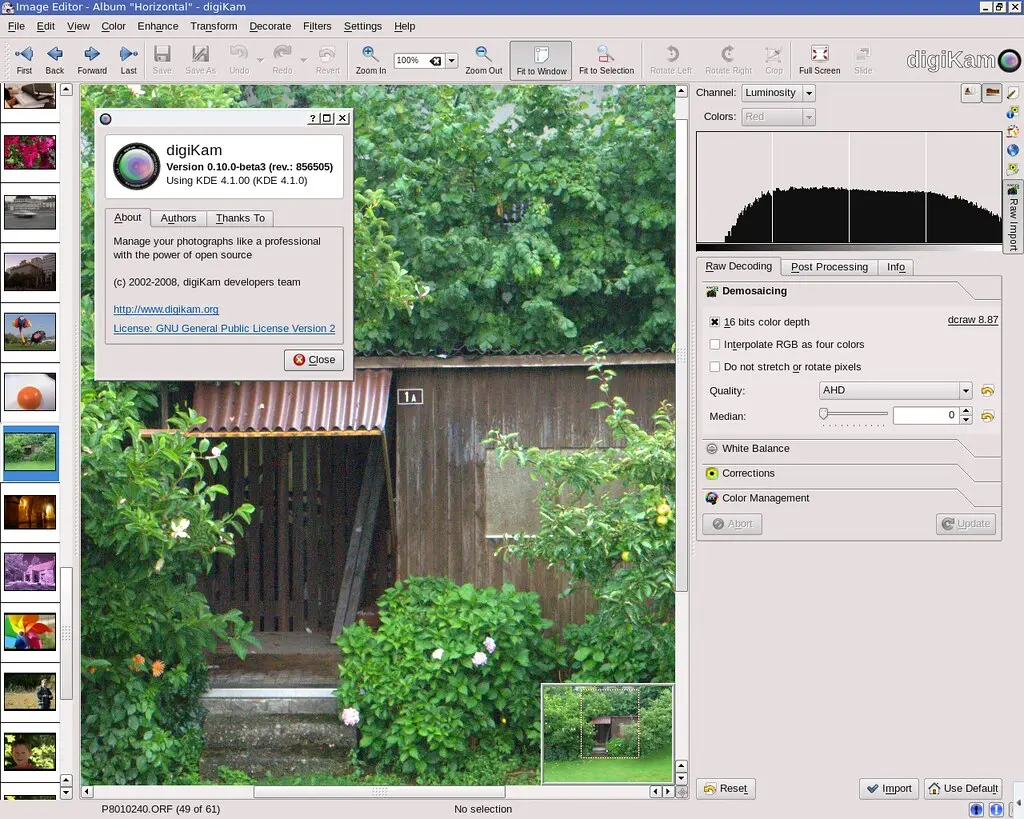Image resolution: width=1024 pixels, height=819 pixels.
Task: Activate Fit to Window view
Action: tap(540, 58)
